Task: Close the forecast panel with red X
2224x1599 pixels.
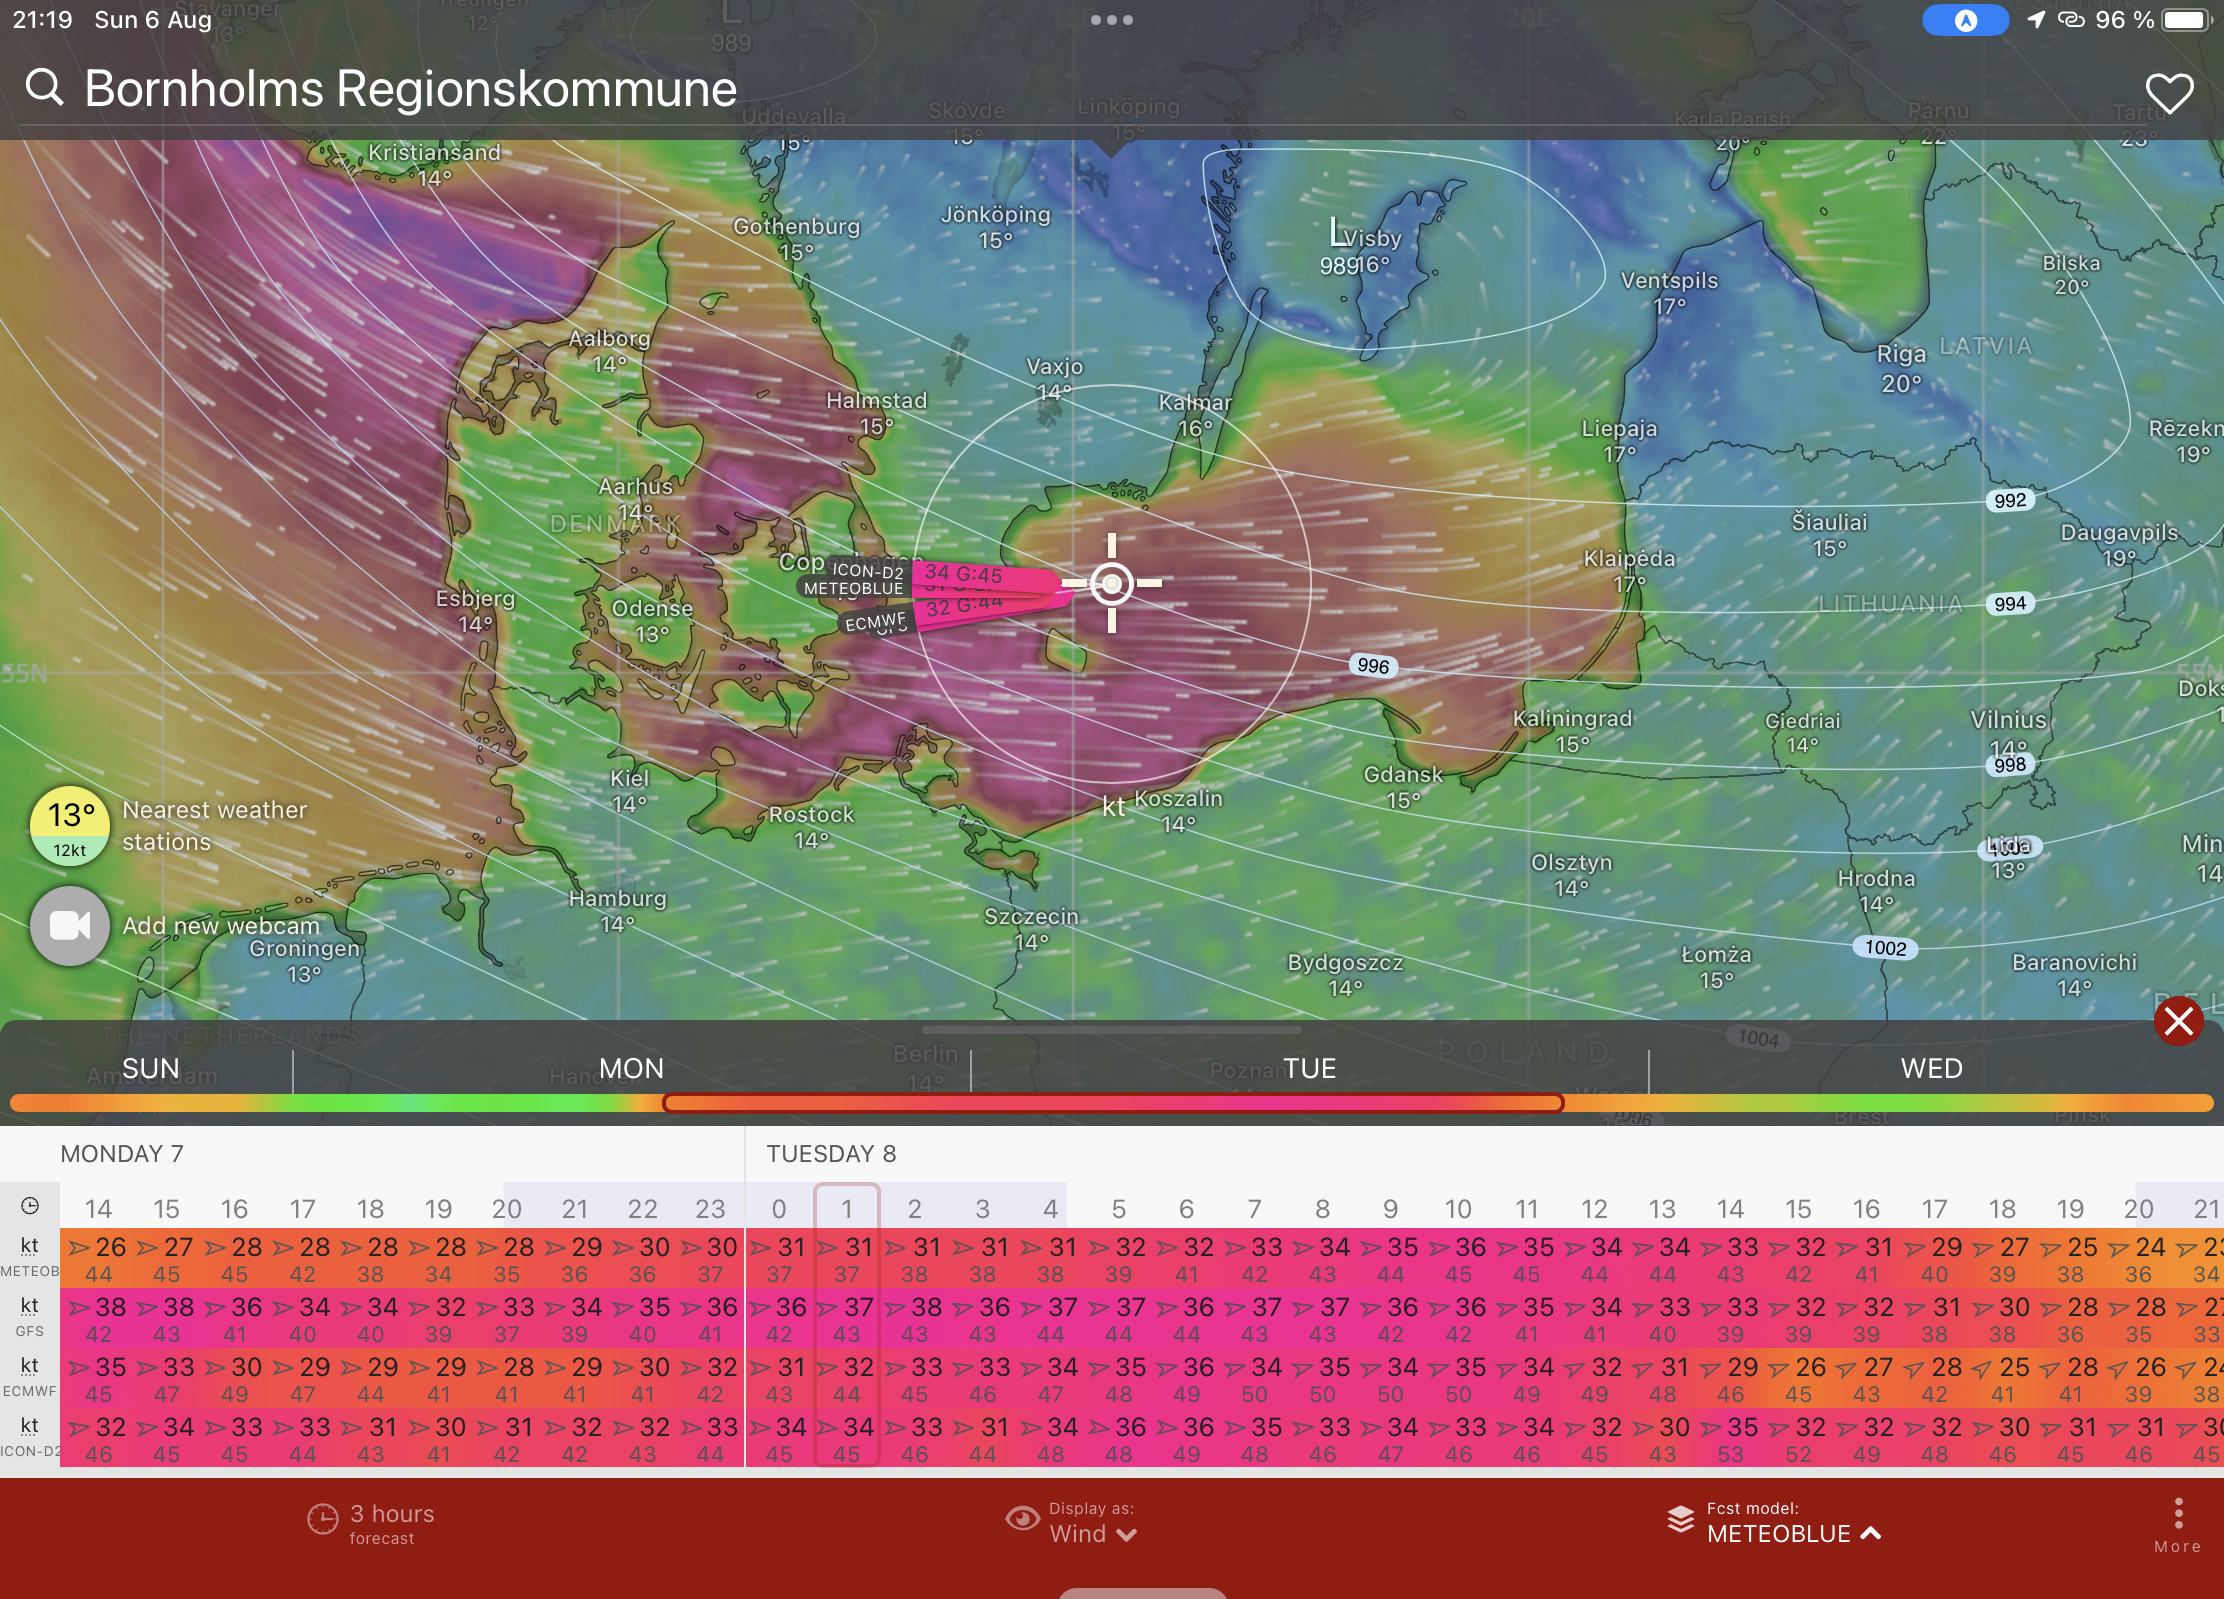Action: tap(2179, 1021)
